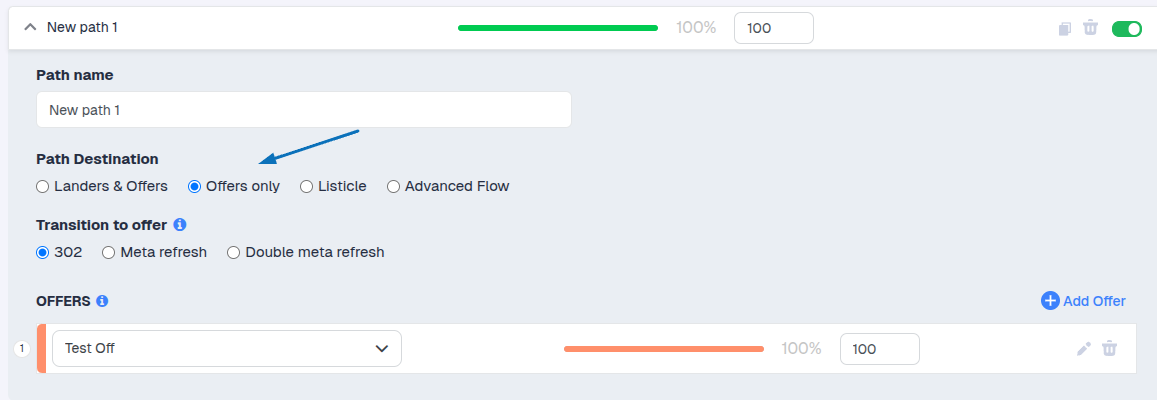Choose Double meta refresh transition
Screen dimensions: 1157x400
(234, 252)
